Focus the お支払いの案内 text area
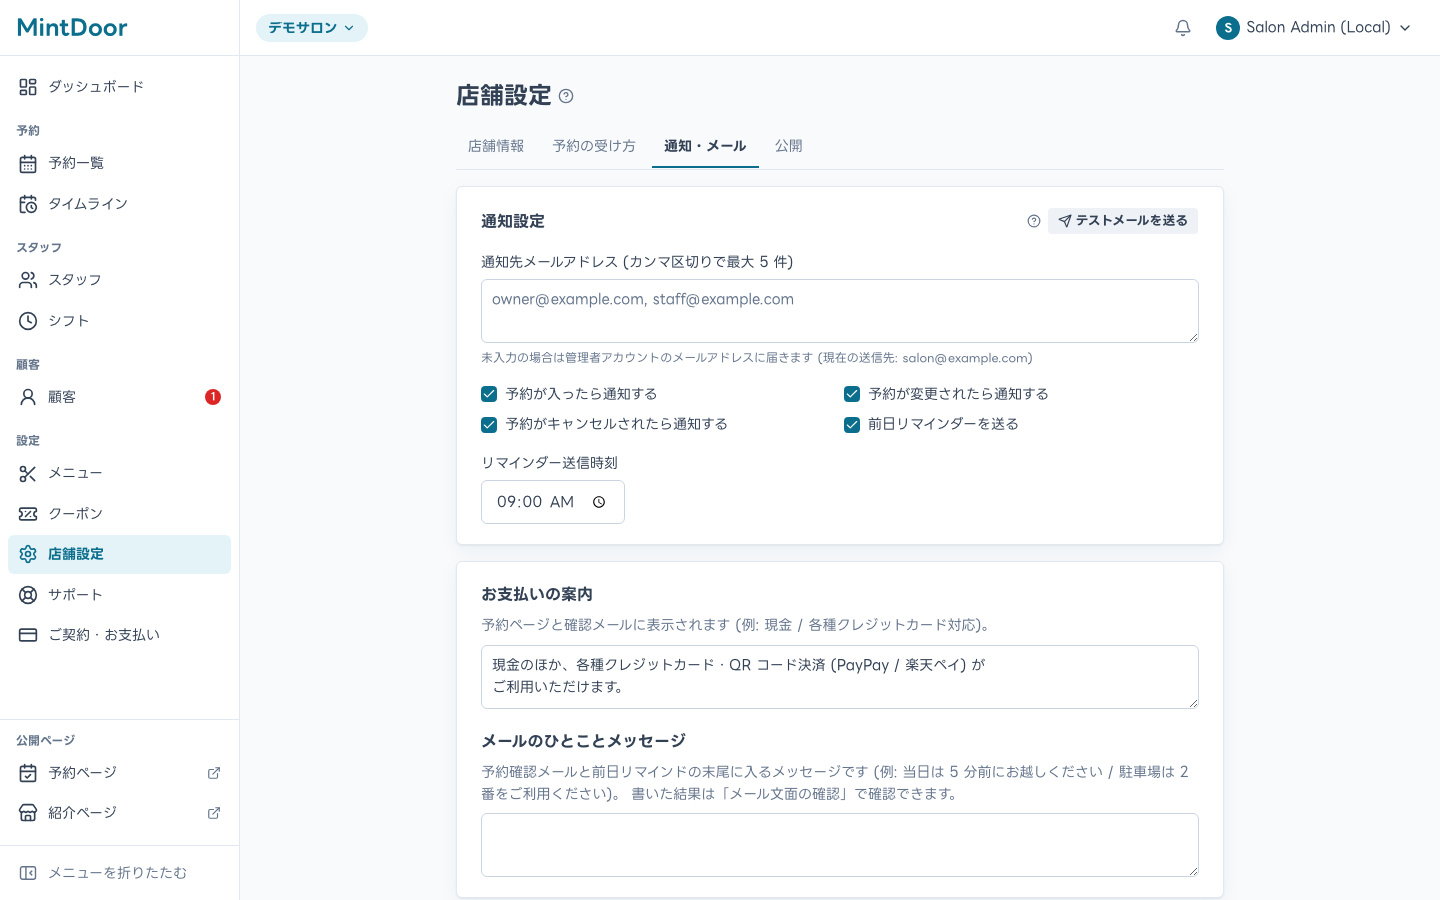Viewport: 1440px width, 900px height. click(840, 677)
